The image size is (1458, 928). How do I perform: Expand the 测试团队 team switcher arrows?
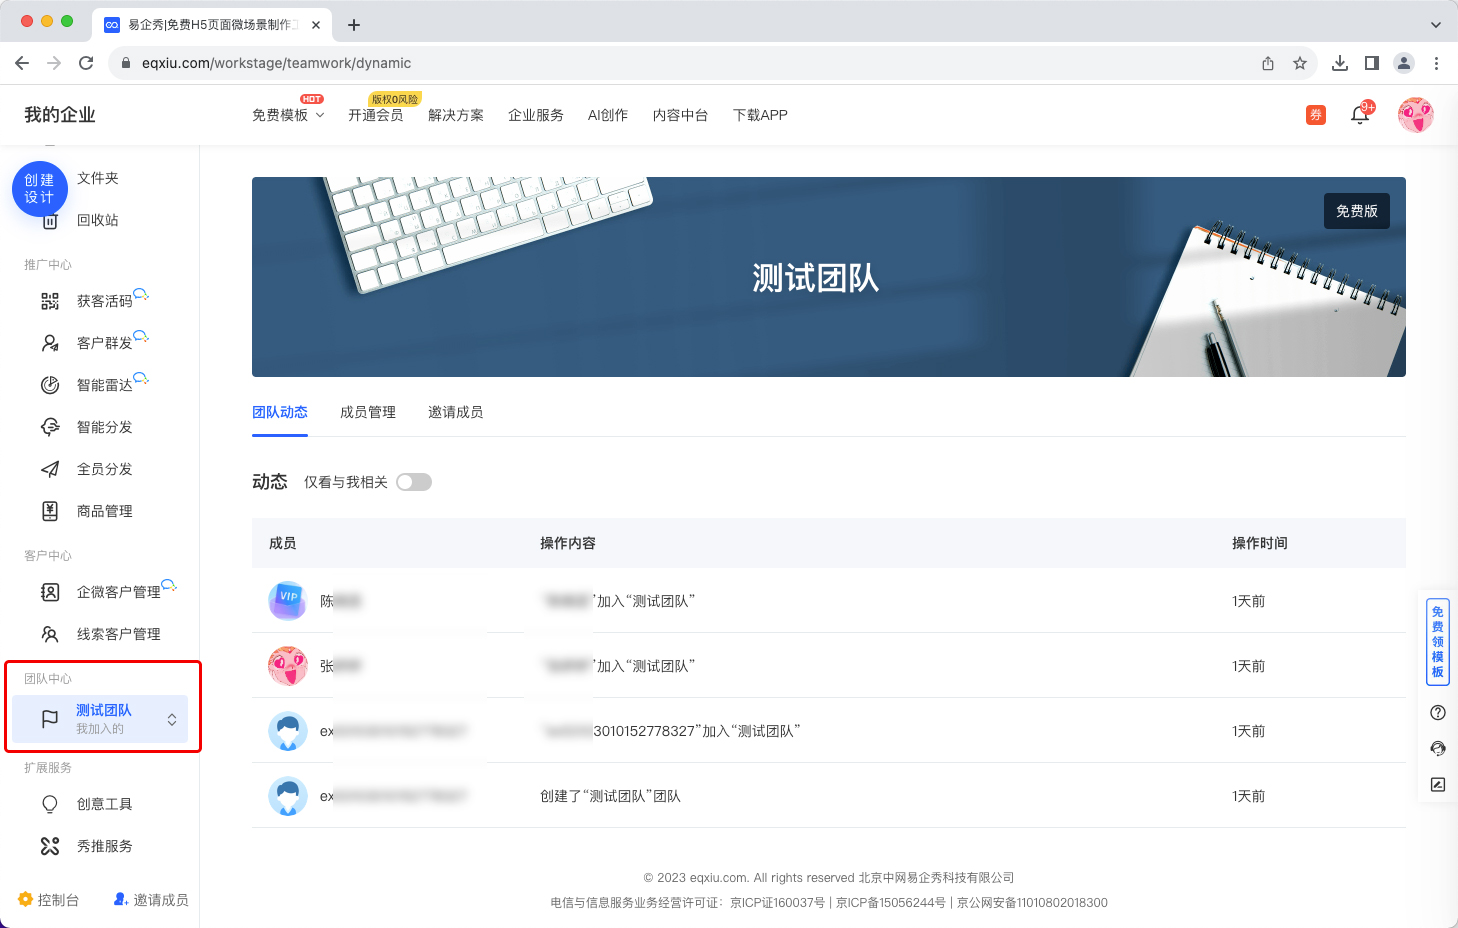click(172, 720)
